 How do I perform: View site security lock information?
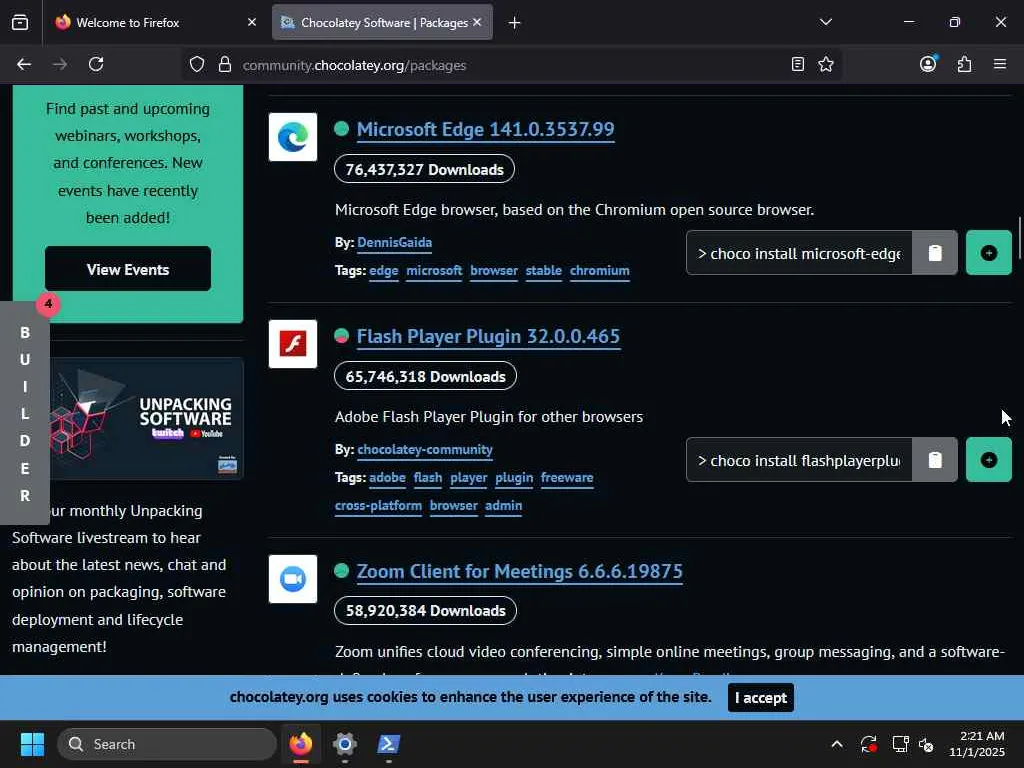click(225, 64)
